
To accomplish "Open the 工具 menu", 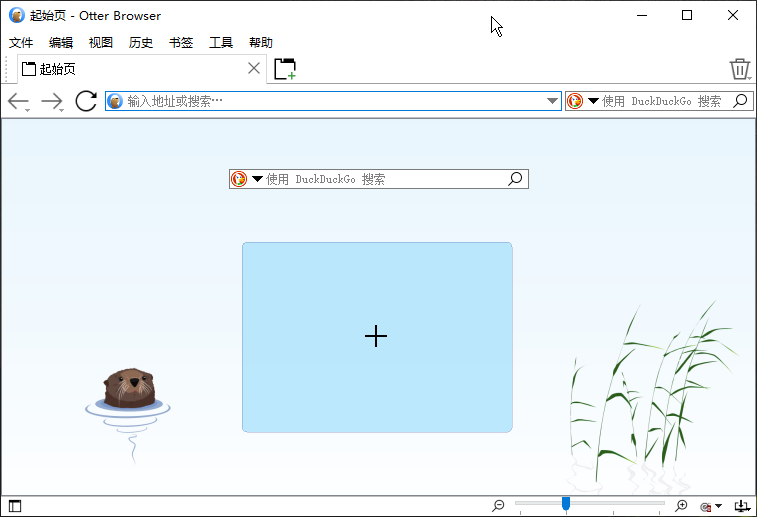I will (x=221, y=42).
